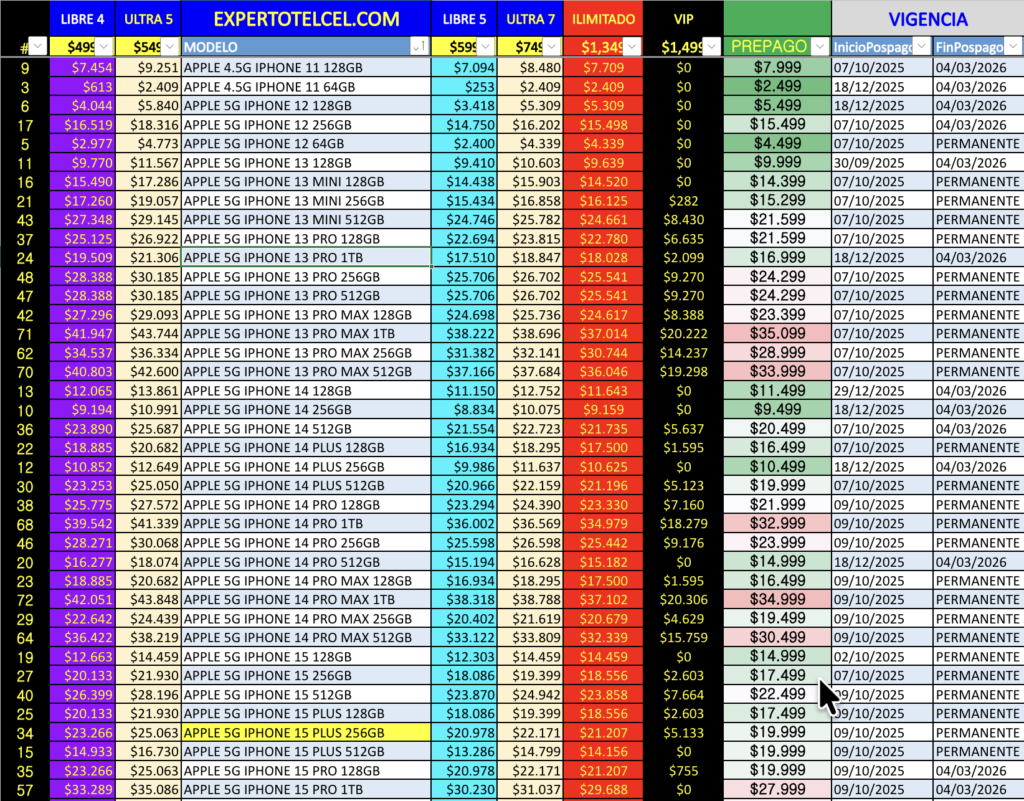The image size is (1024, 801).
Task: Open the PREPAGO column filter dropdown
Action: [820, 46]
